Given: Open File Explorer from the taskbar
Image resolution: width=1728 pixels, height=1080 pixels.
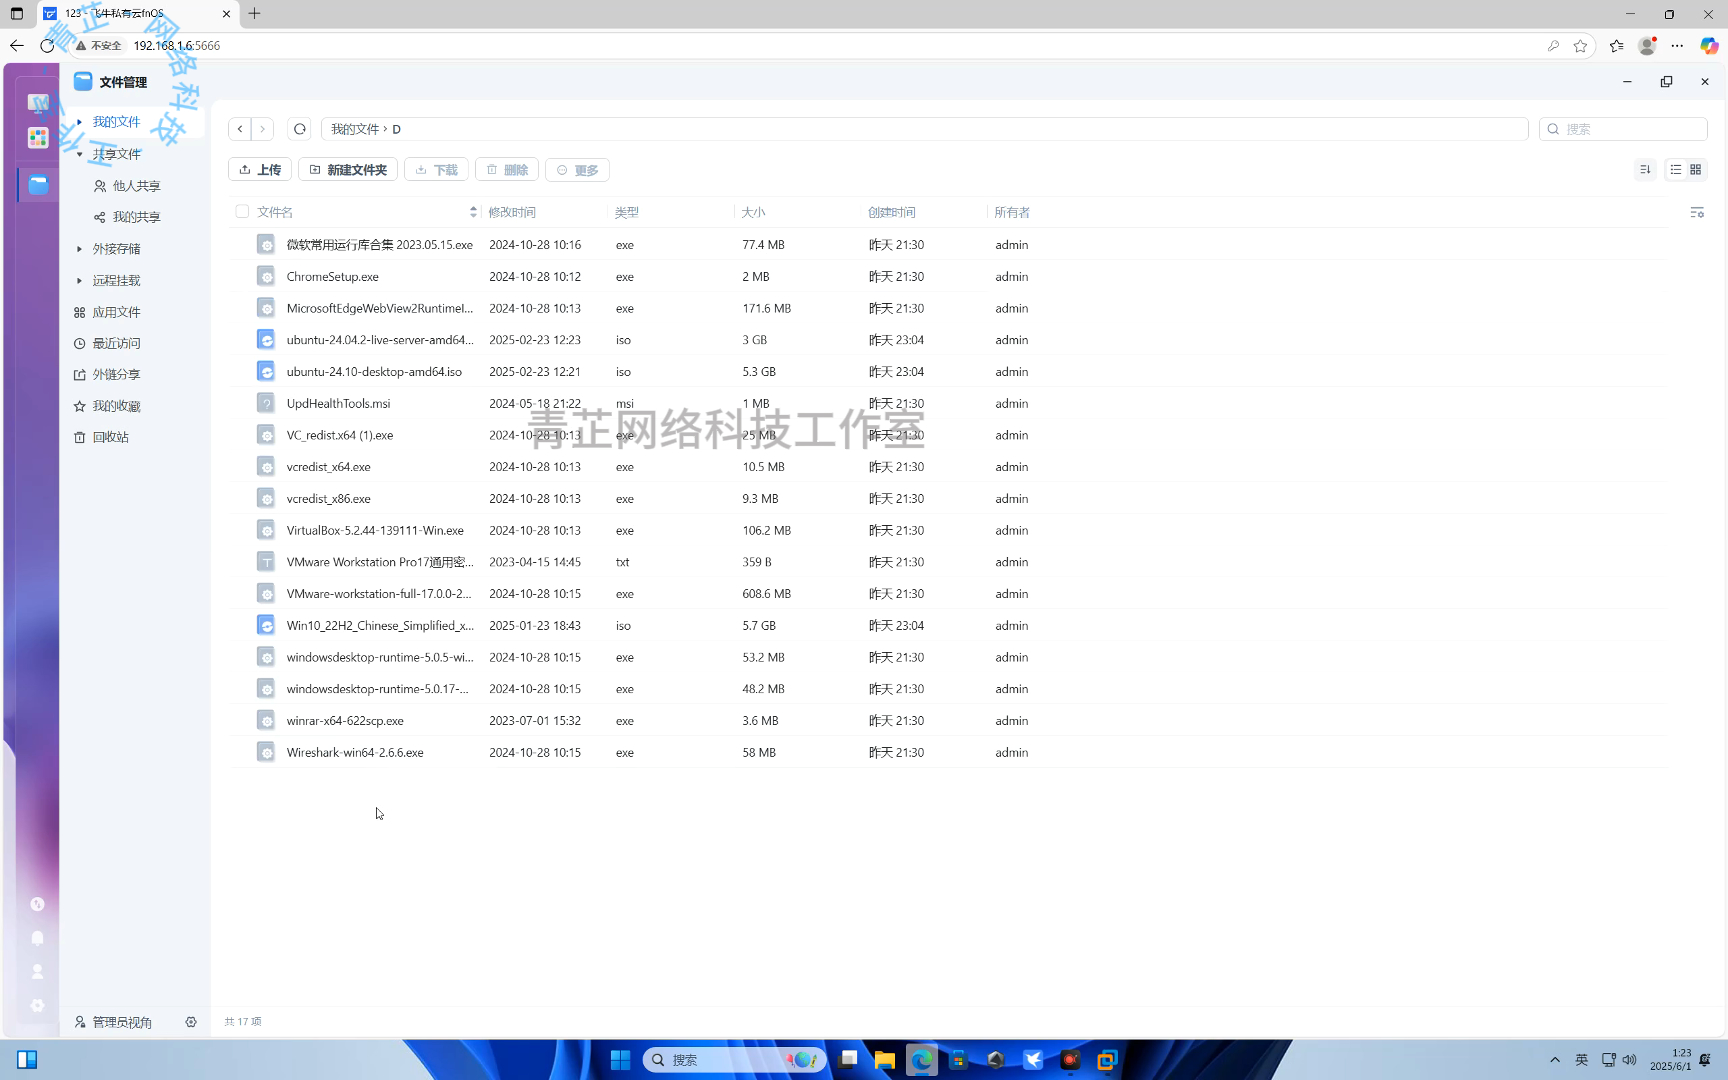Looking at the screenshot, I should coord(884,1060).
